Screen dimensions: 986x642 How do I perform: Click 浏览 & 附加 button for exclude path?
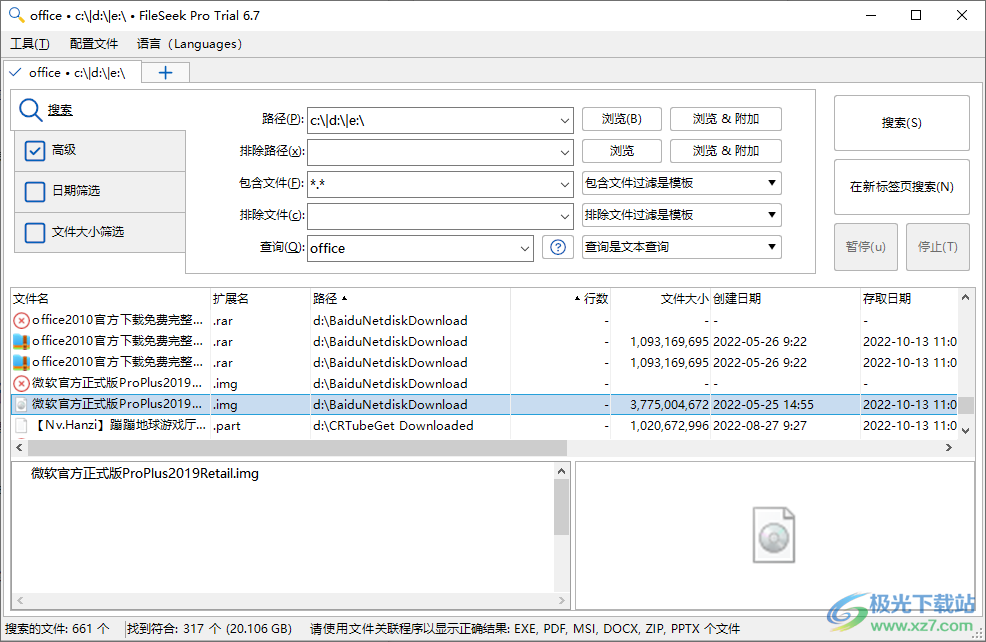point(726,151)
